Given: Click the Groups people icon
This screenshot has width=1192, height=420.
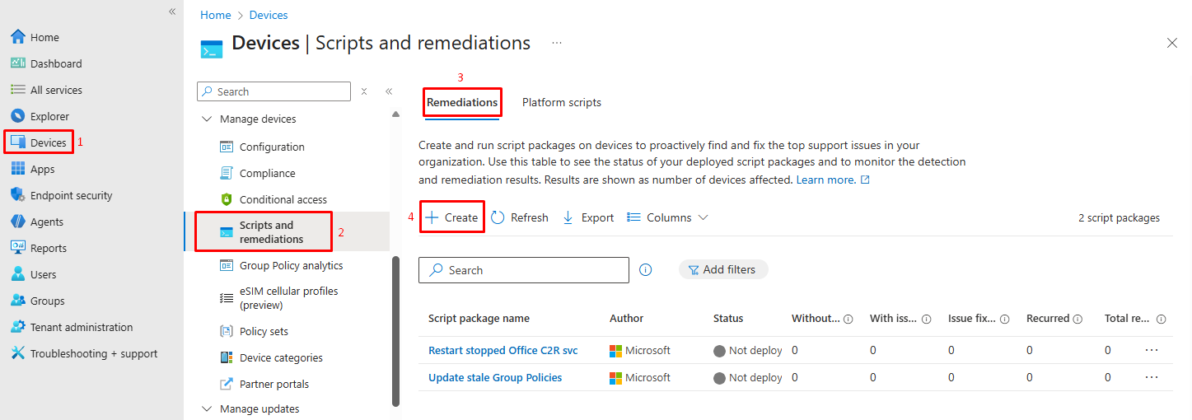Looking at the screenshot, I should 18,301.
